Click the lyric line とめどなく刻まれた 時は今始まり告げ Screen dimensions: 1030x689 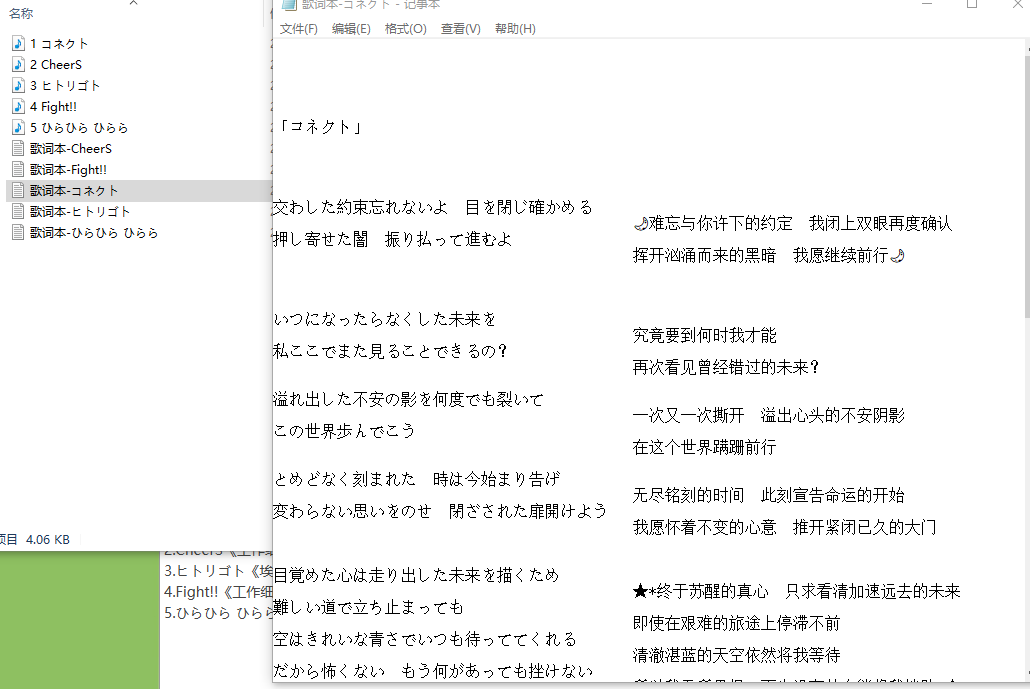click(417, 479)
